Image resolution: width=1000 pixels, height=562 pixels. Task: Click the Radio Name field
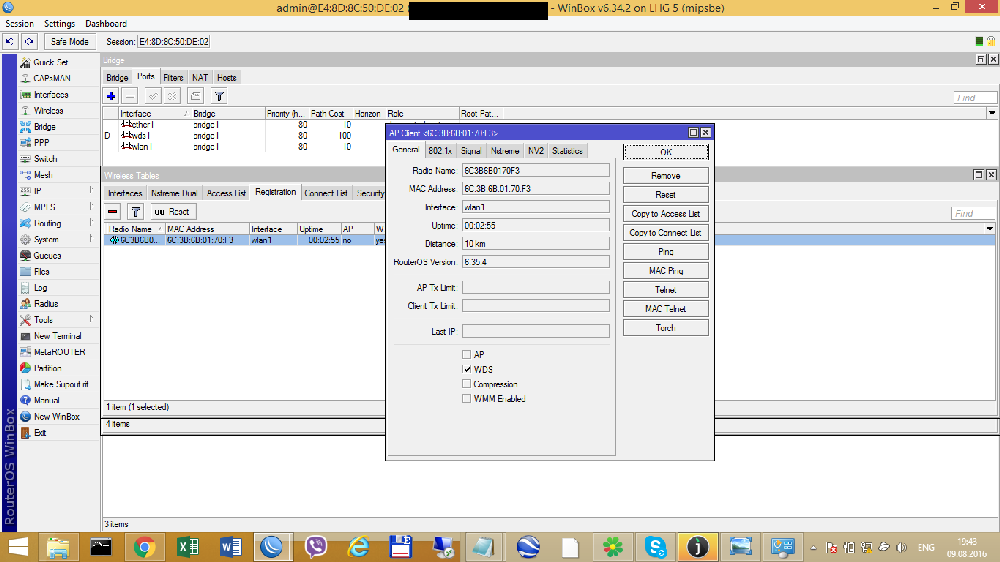(536, 171)
